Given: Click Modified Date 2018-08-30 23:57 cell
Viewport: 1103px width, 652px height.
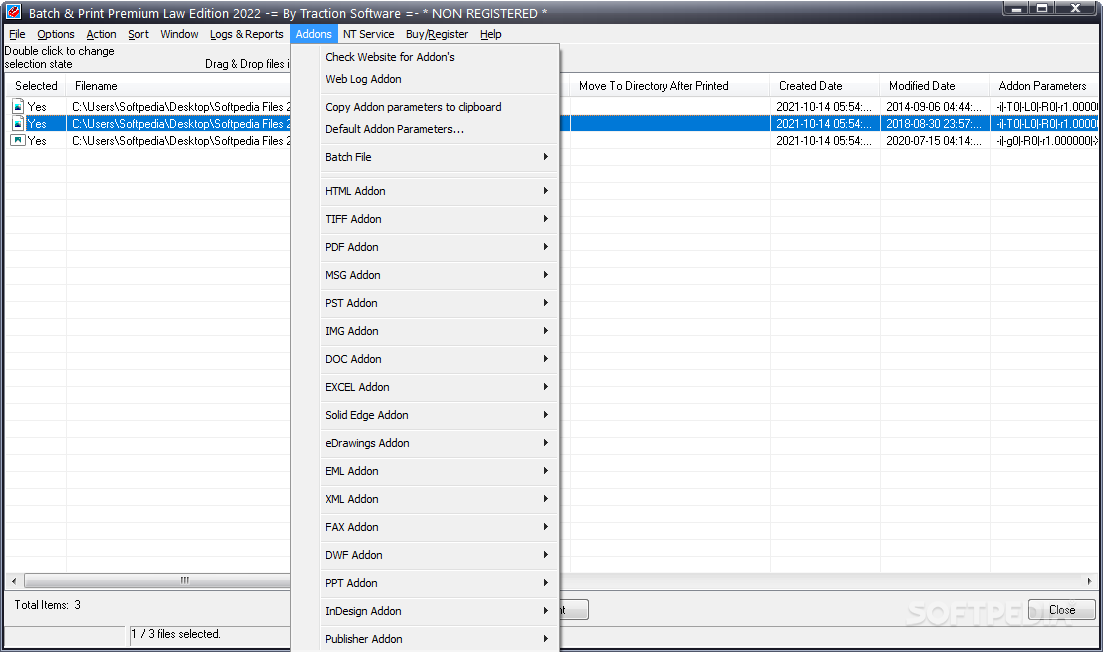Looking at the screenshot, I should (934, 124).
